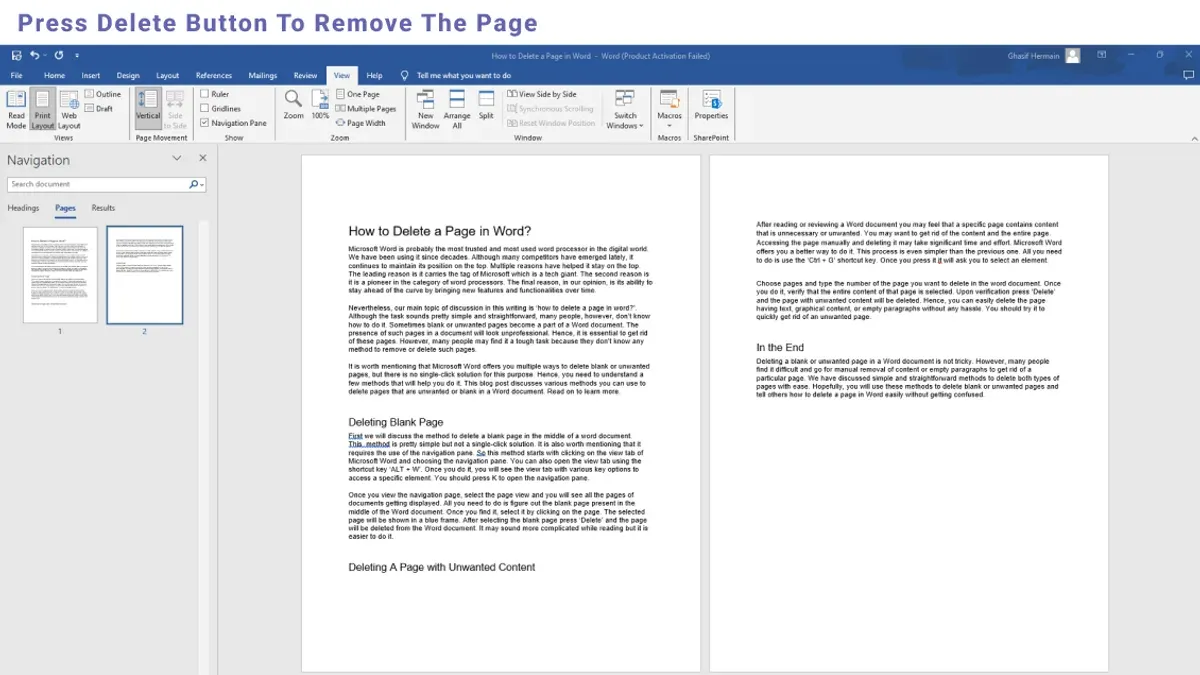The height and width of the screenshot is (675, 1200).
Task: Open a New Window
Action: (x=426, y=109)
